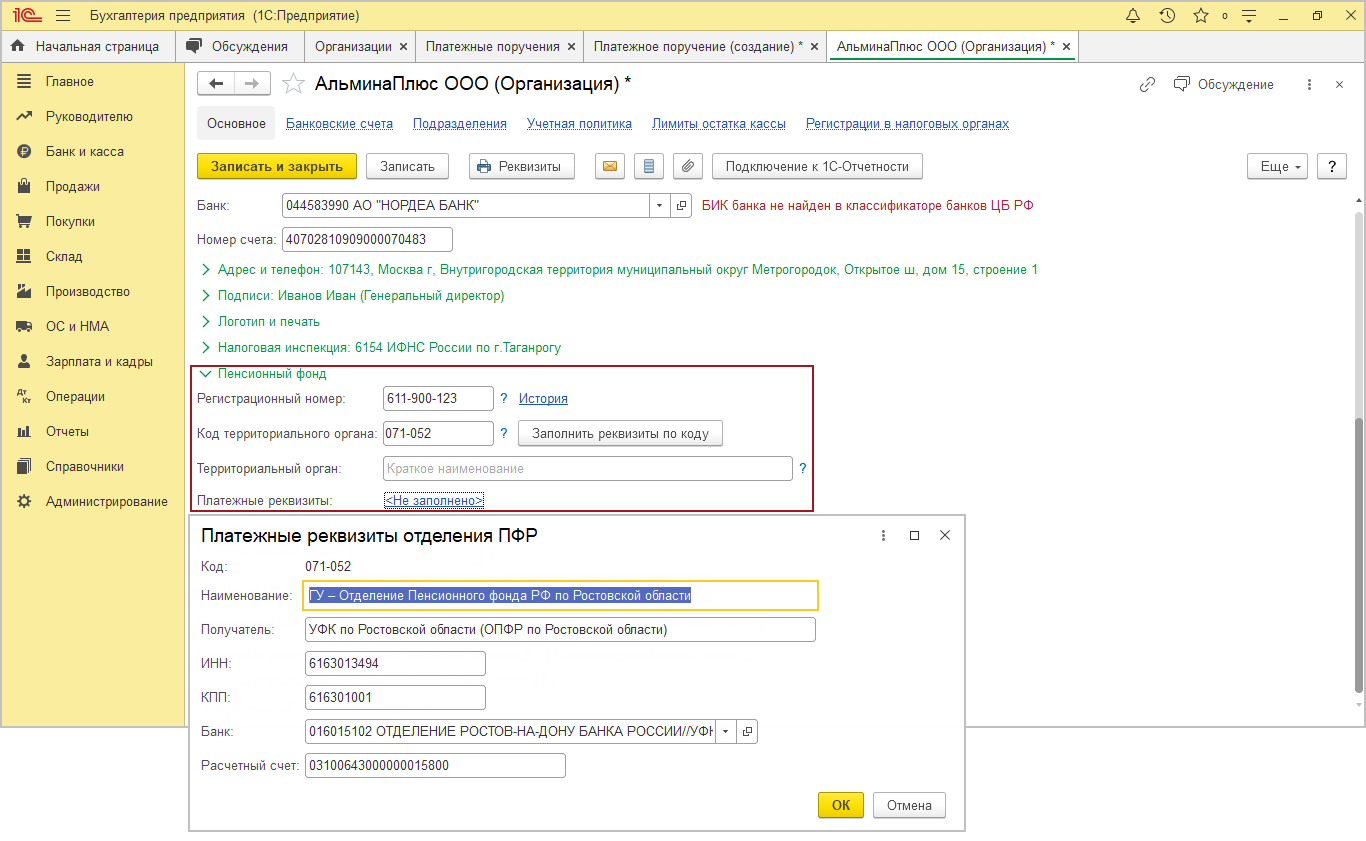The width and height of the screenshot is (1366, 841).
Task: Expand Подписи section
Action: click(x=353, y=296)
